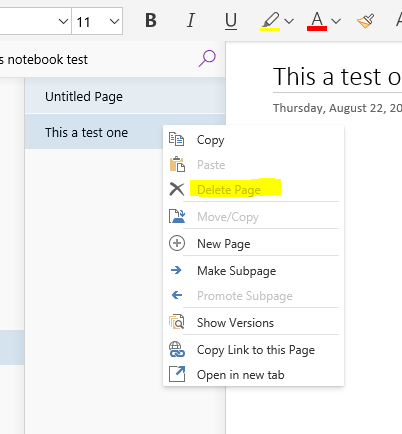Screen dimensions: 402x434
Task: Click the Open in new tab icon
Action: 177,374
